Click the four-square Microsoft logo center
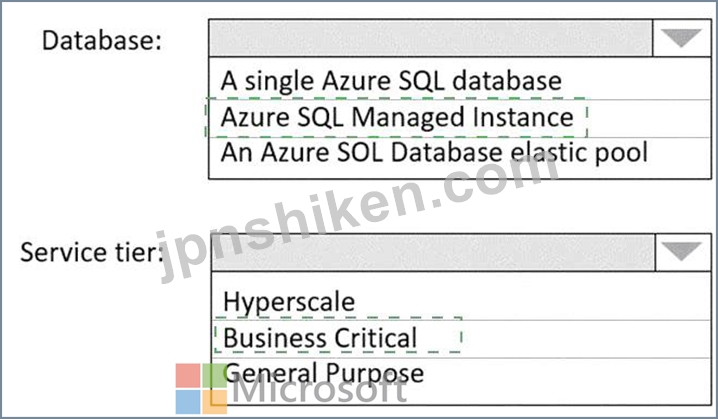 tap(201, 388)
